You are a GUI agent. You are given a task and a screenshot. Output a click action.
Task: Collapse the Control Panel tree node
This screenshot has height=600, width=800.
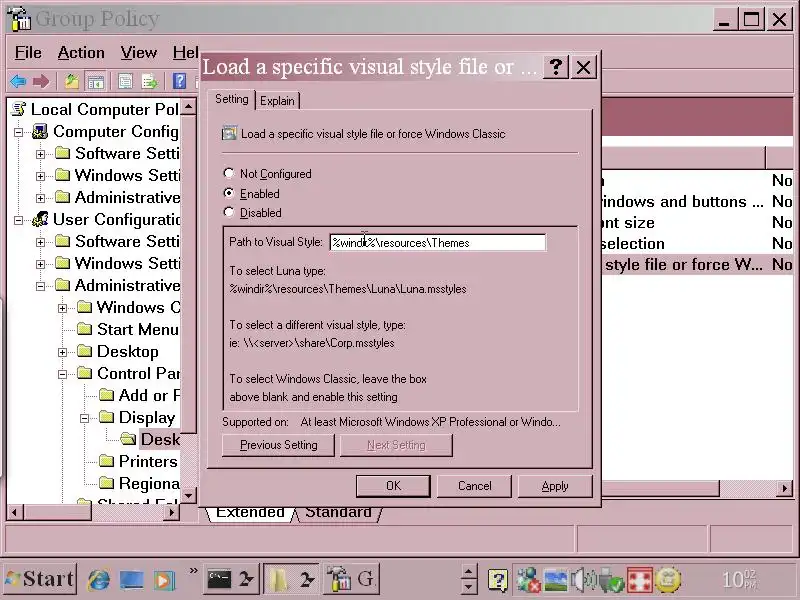click(62, 374)
